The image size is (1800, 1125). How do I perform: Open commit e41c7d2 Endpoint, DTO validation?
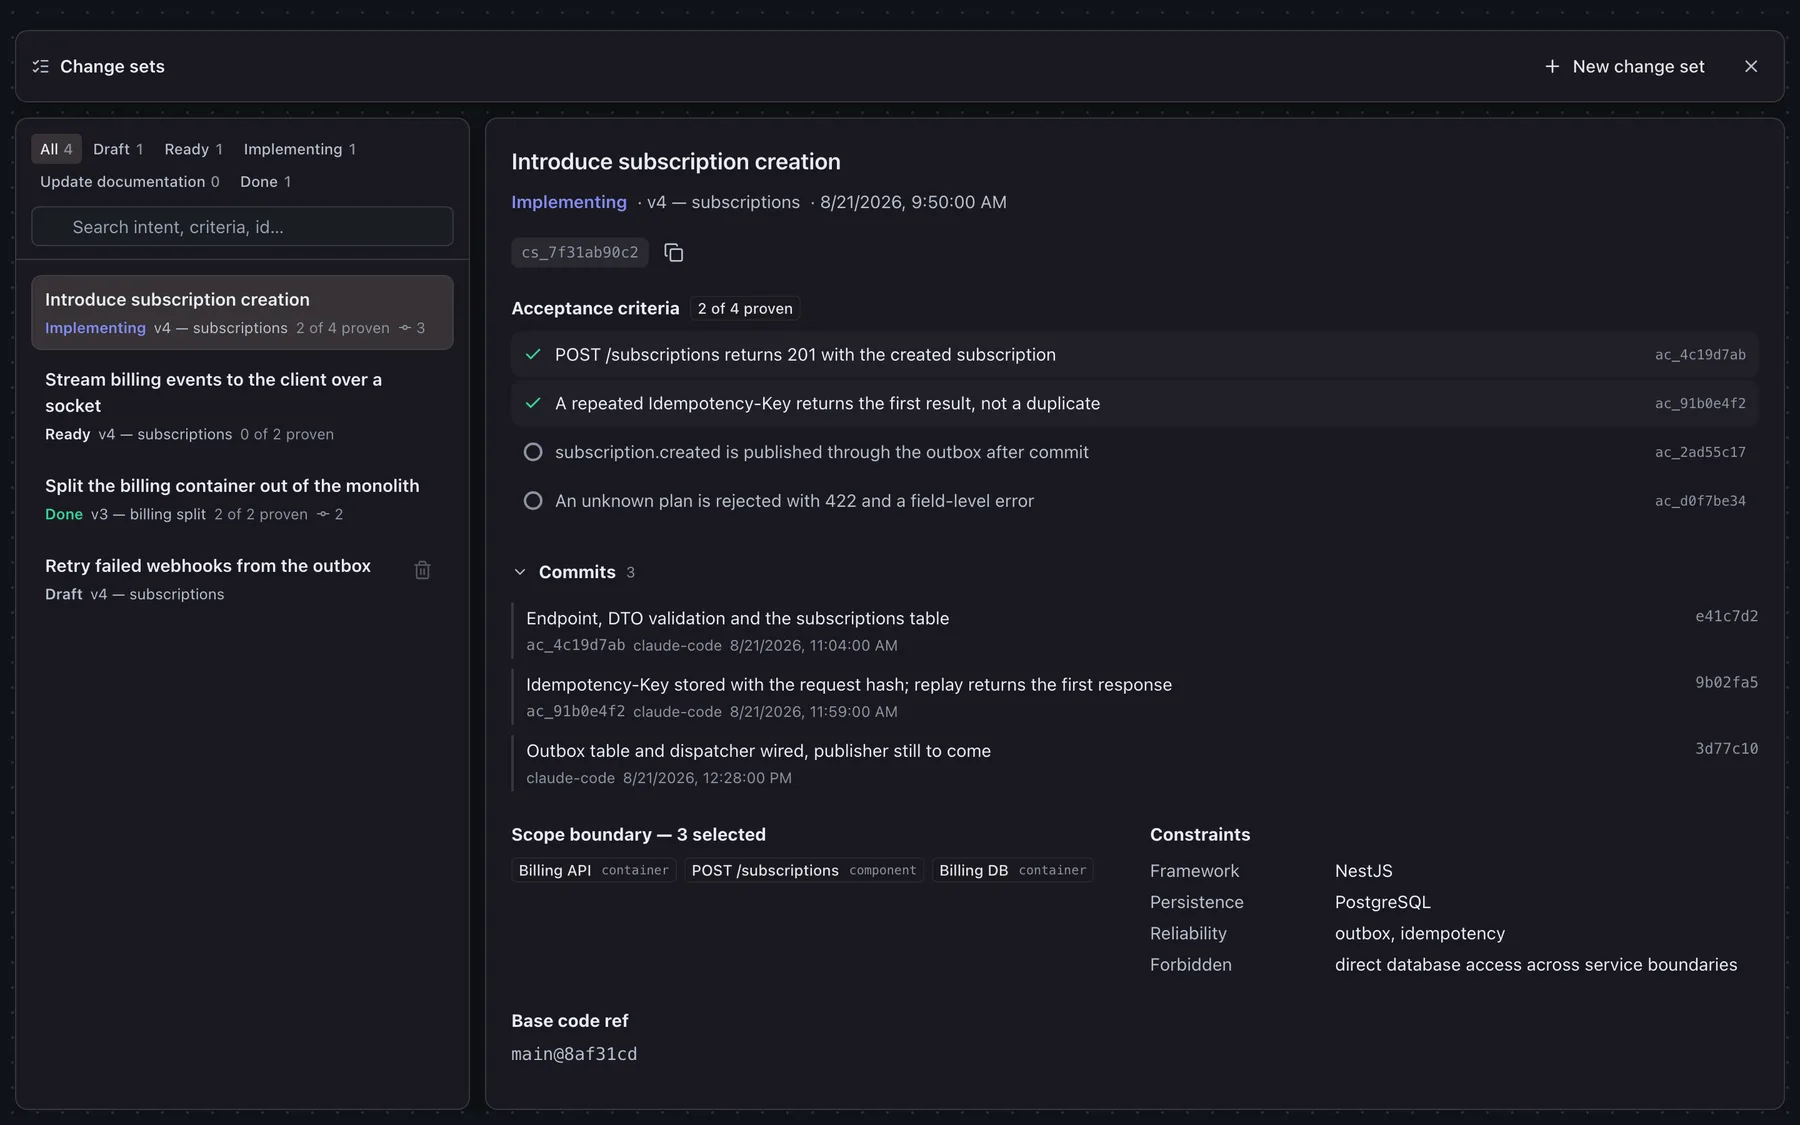(1135, 631)
